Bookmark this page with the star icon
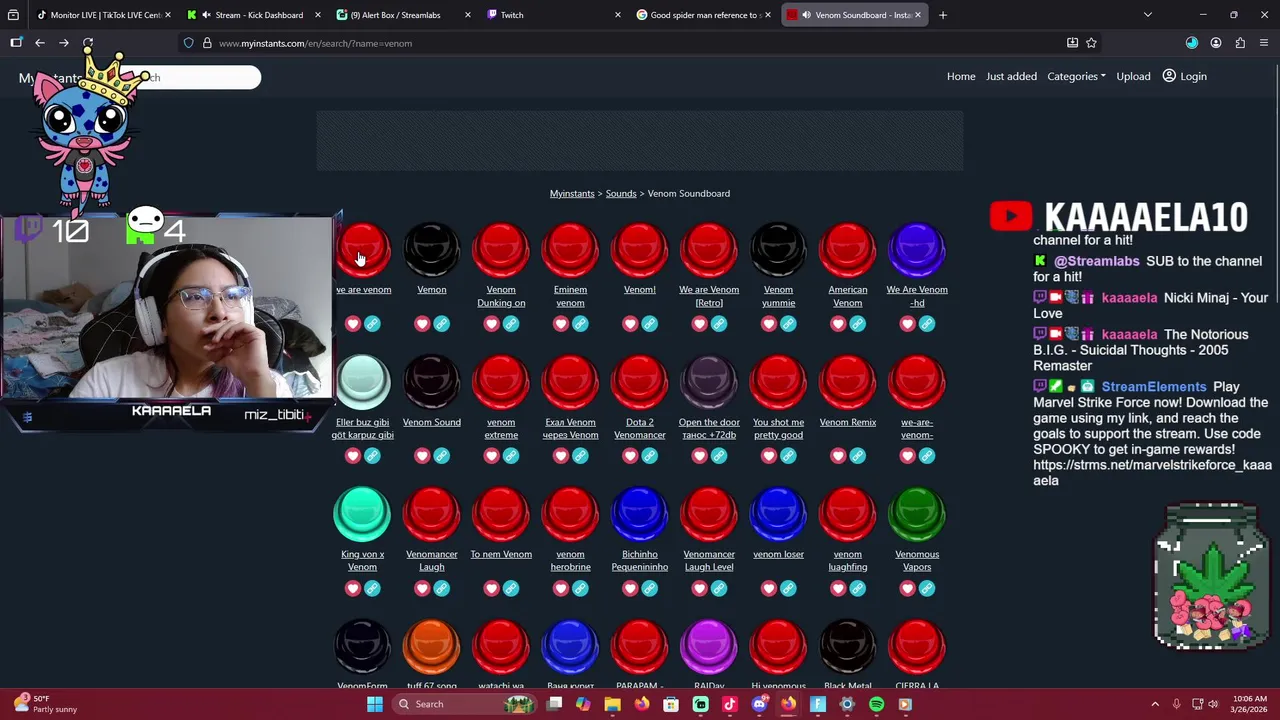This screenshot has height=720, width=1280. [x=1091, y=43]
